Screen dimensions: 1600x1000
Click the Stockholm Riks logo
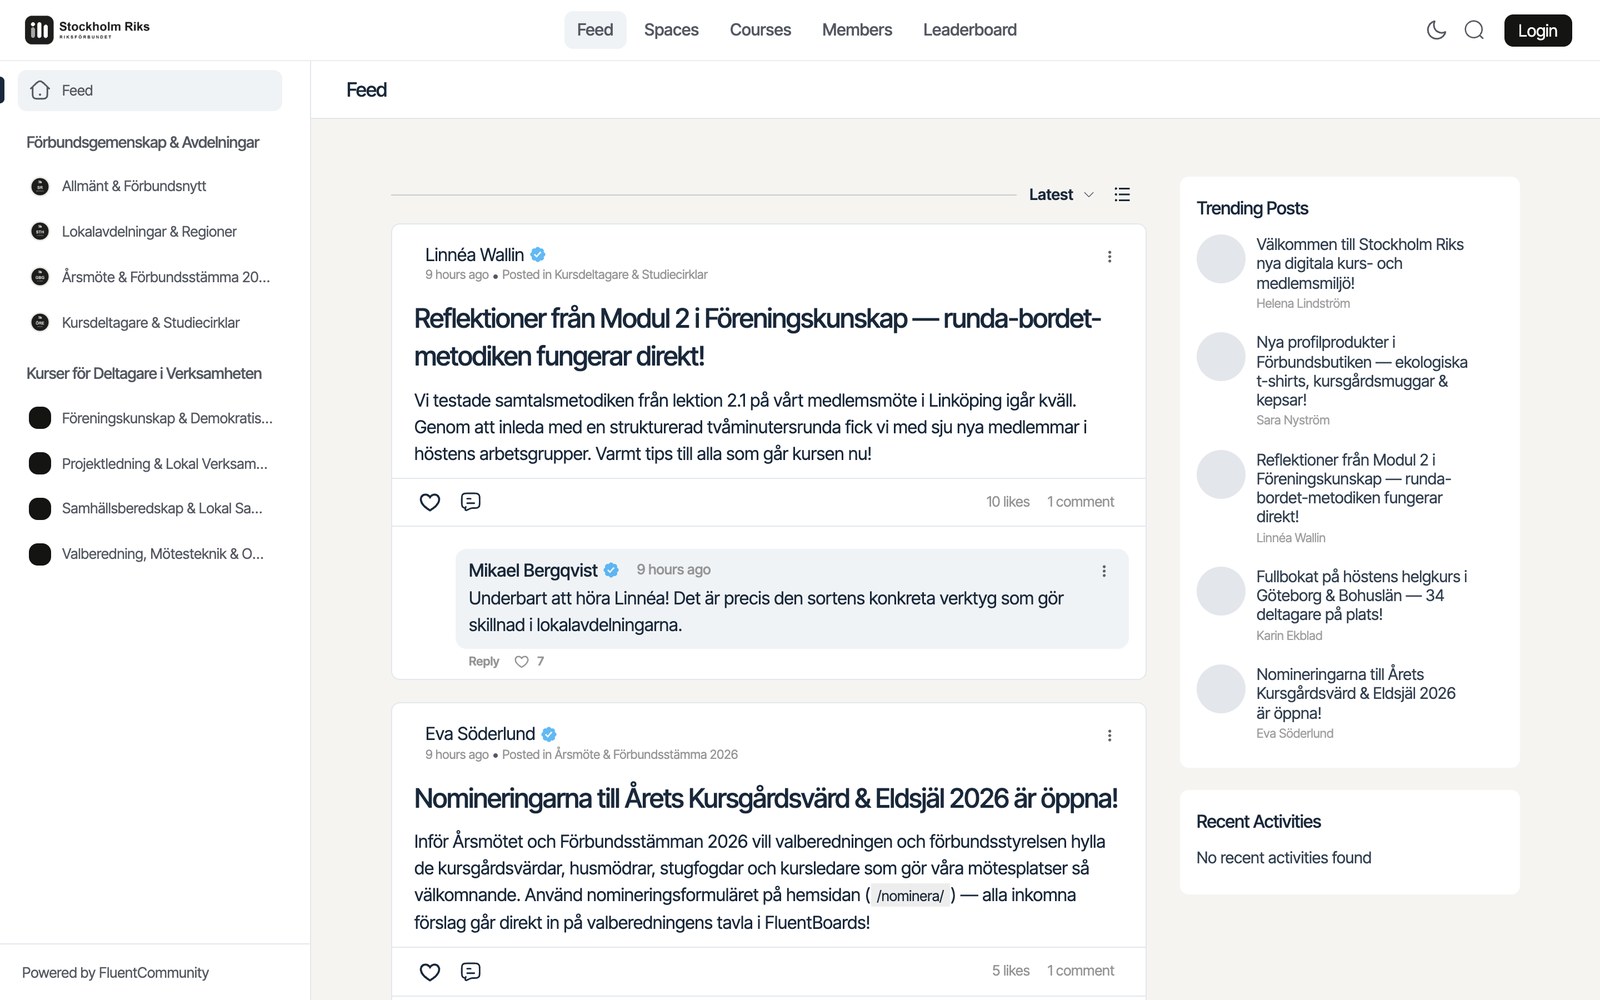pyautogui.click(x=88, y=30)
